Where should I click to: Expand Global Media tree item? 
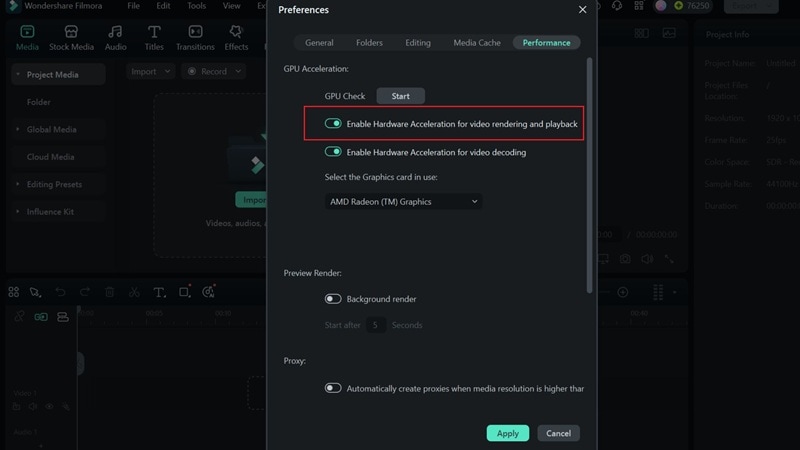[x=18, y=129]
